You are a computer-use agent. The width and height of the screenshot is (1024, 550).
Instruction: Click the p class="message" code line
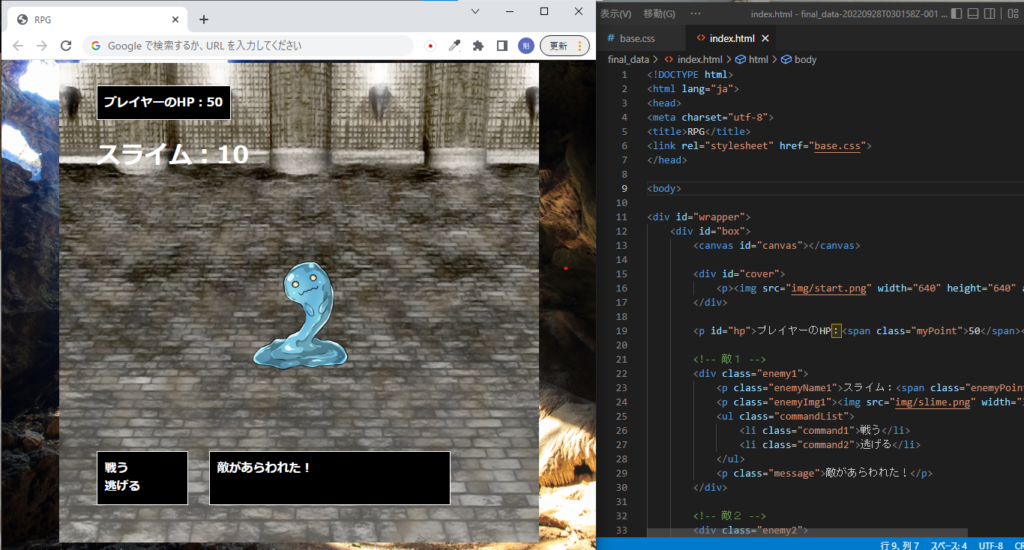tap(824, 474)
